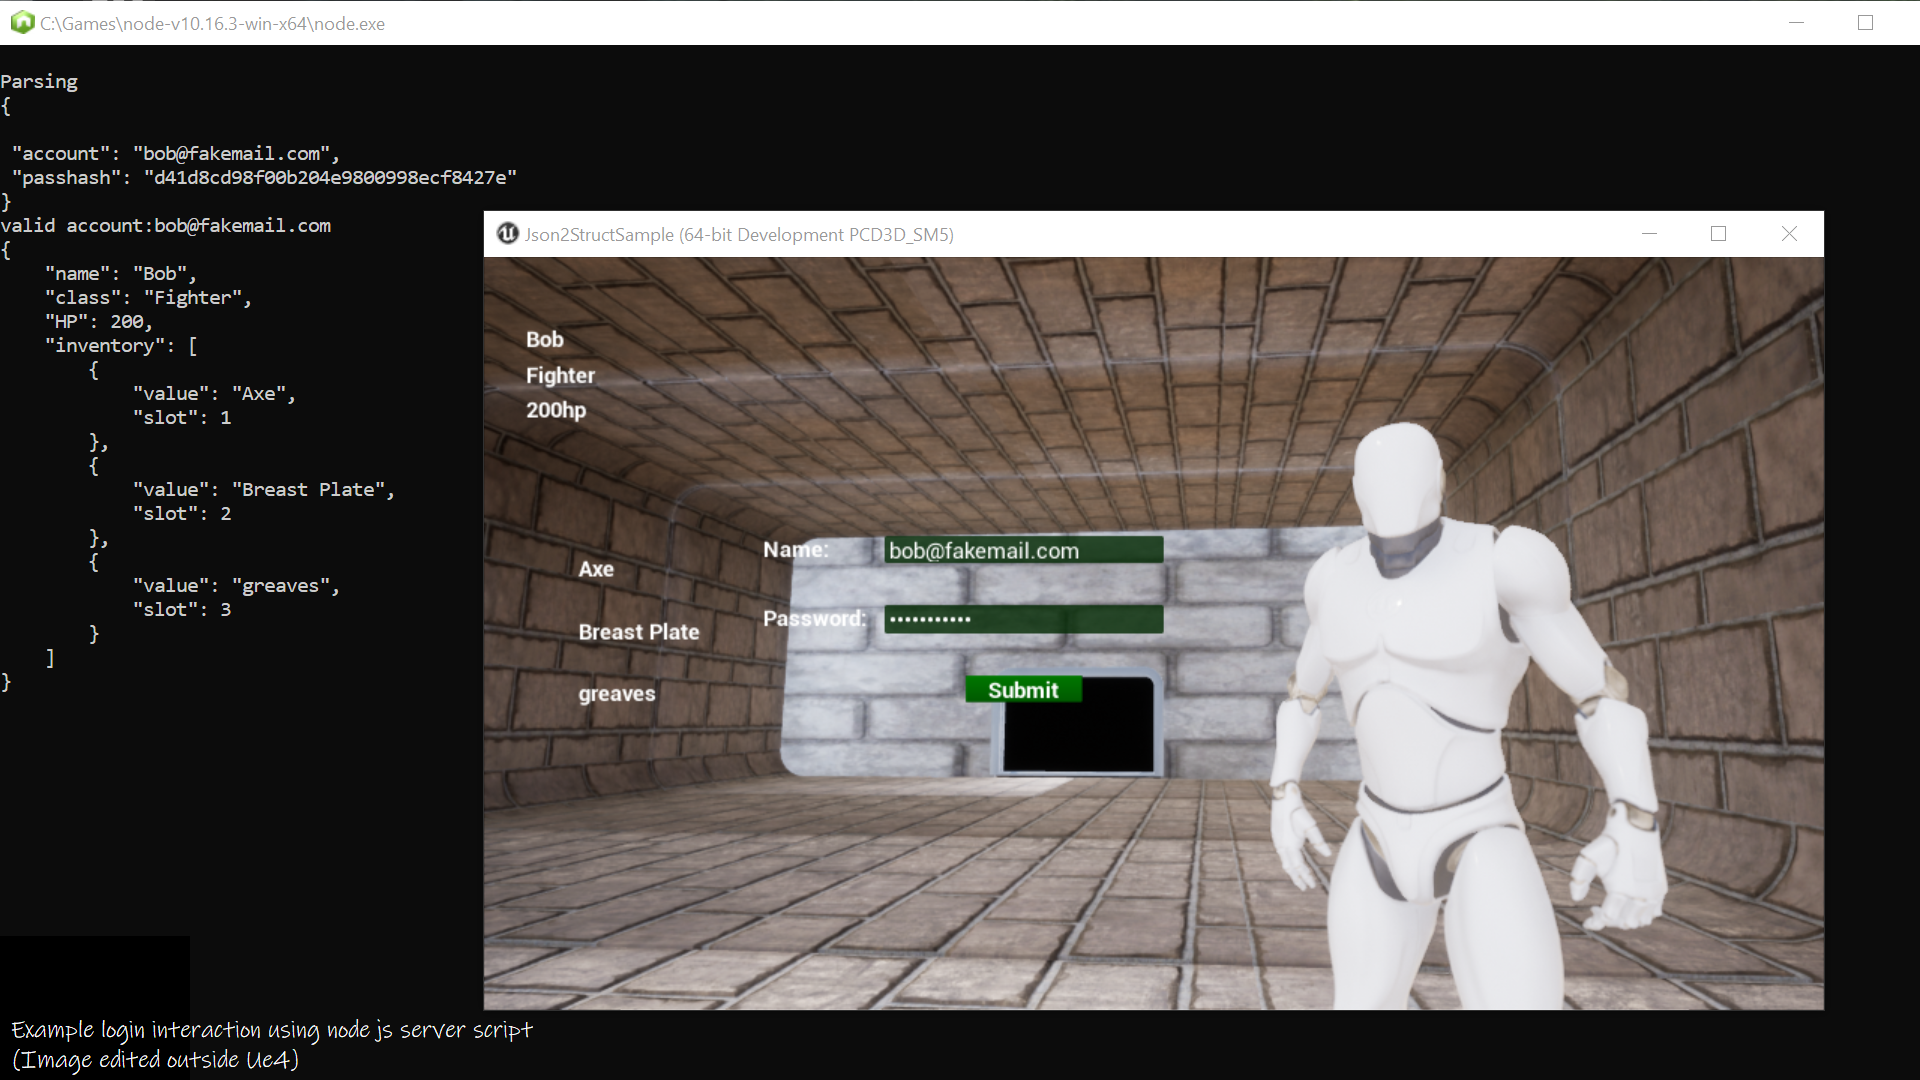Image resolution: width=1920 pixels, height=1080 pixels.
Task: Focus the Name field containing bob@fakemail.com
Action: click(x=1023, y=550)
